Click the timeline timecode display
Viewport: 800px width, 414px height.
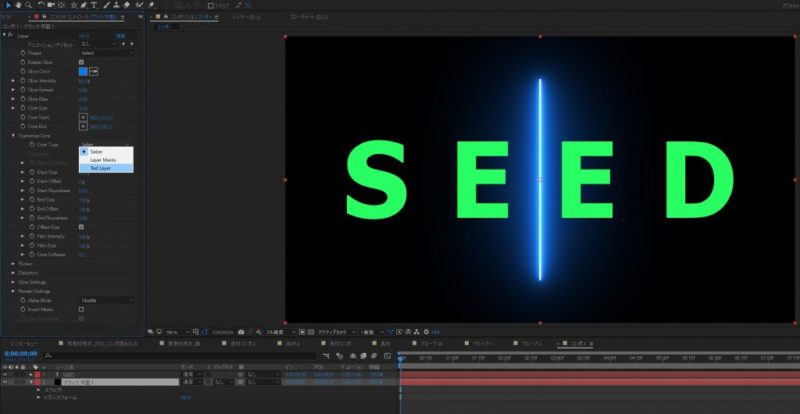point(20,352)
